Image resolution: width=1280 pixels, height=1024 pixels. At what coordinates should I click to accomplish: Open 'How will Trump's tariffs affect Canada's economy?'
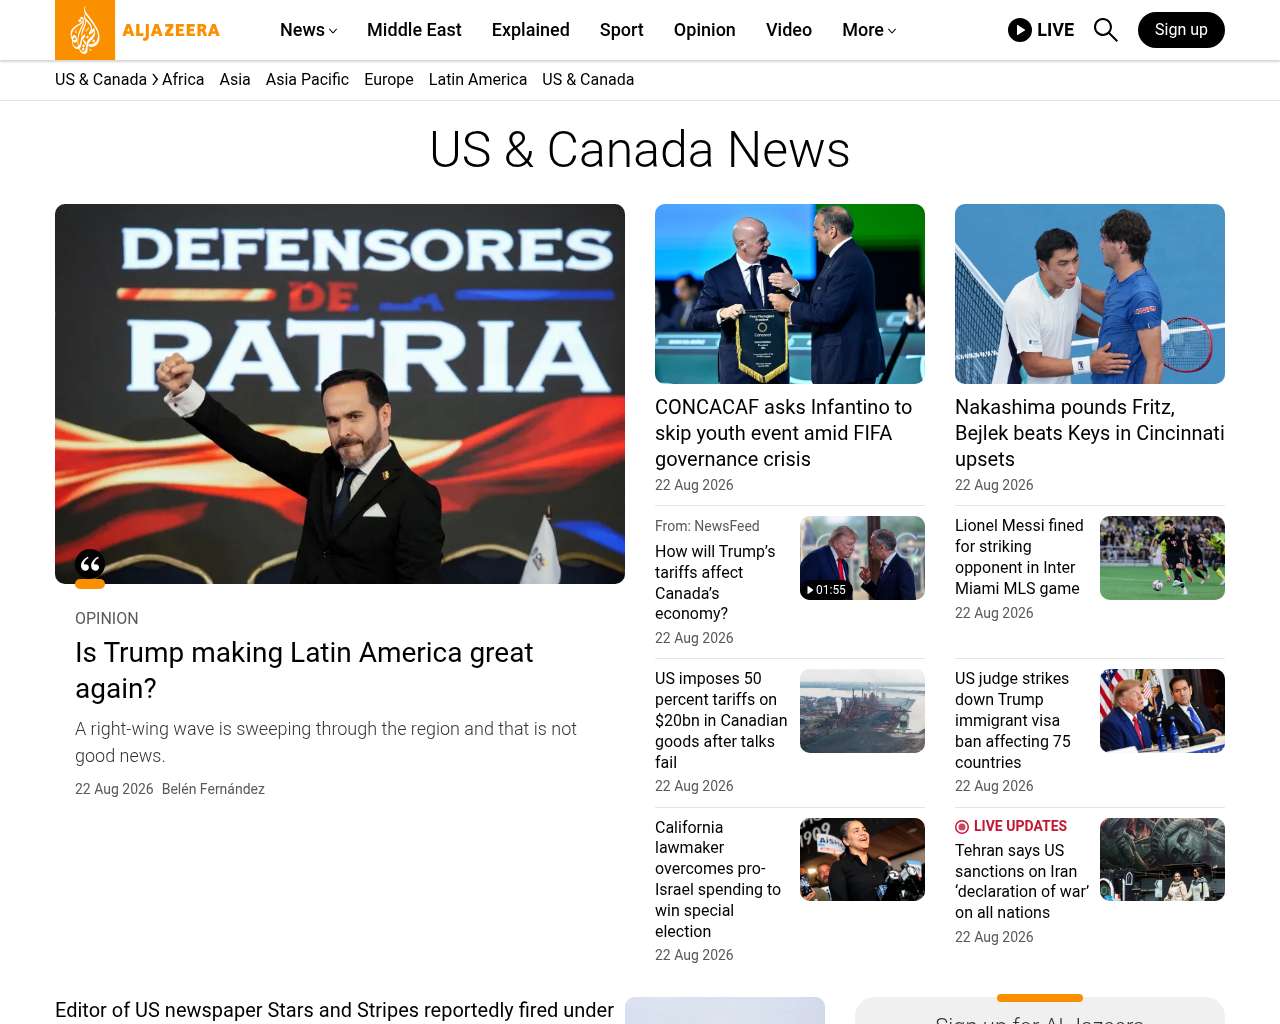(715, 582)
